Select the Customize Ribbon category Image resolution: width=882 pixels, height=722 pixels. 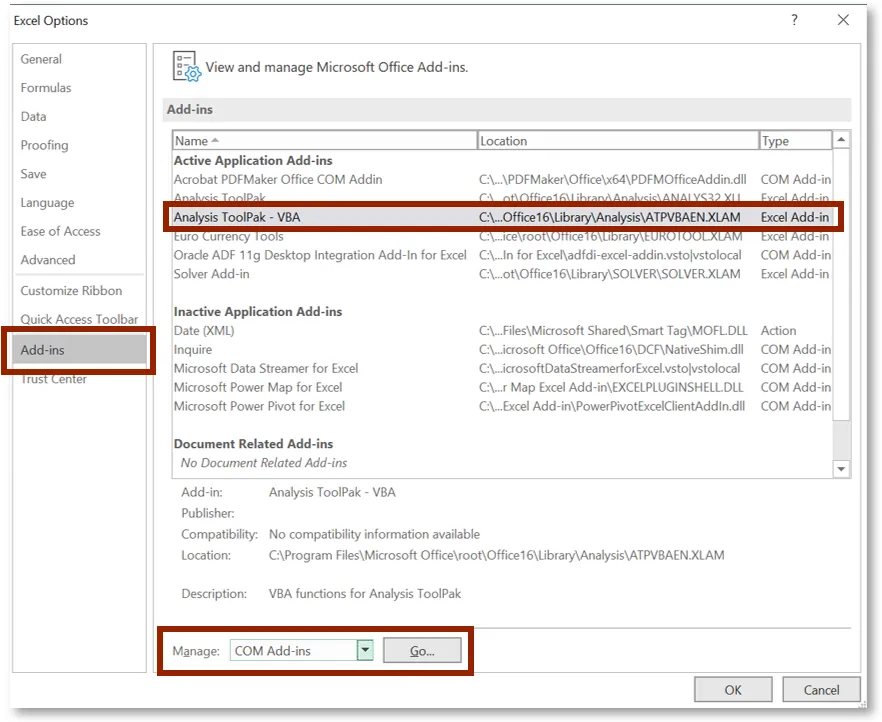pos(71,291)
